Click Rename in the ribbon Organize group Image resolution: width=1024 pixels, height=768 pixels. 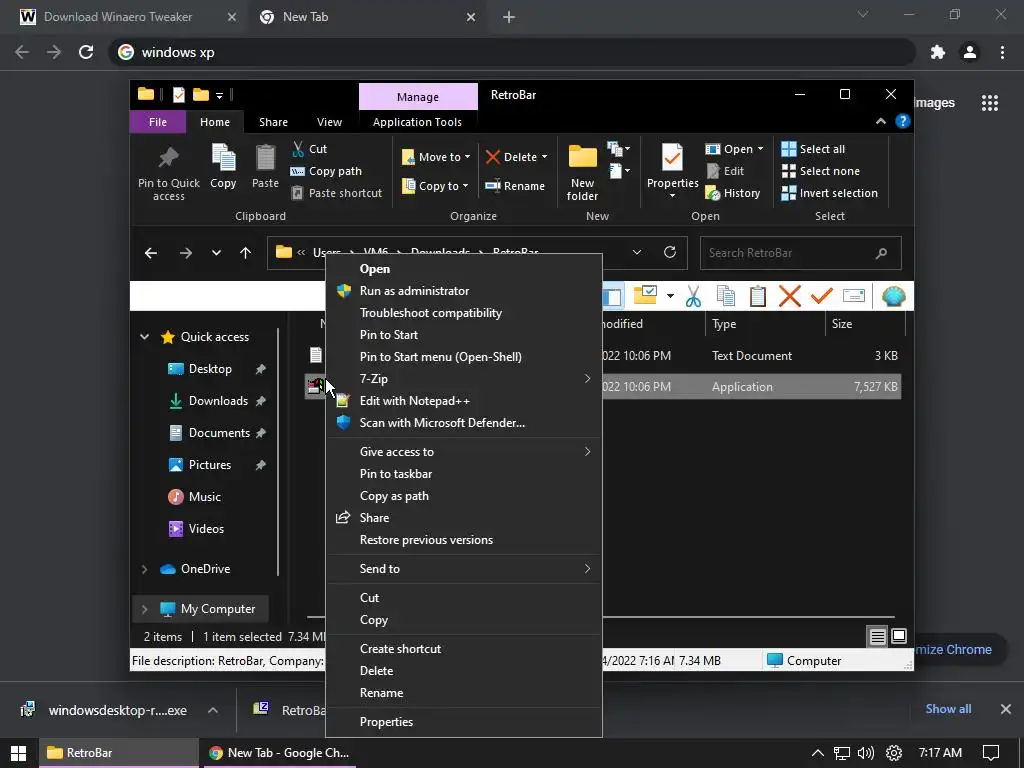click(x=515, y=186)
